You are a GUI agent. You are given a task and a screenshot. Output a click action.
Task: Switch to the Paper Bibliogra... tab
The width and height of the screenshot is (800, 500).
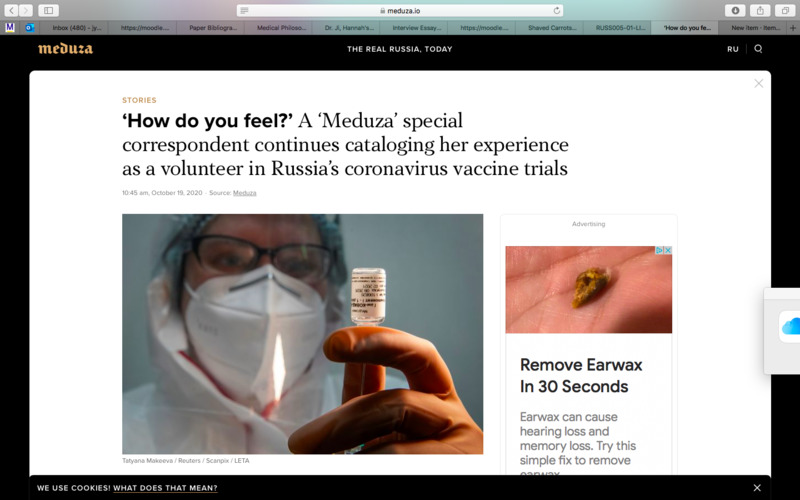tap(211, 28)
